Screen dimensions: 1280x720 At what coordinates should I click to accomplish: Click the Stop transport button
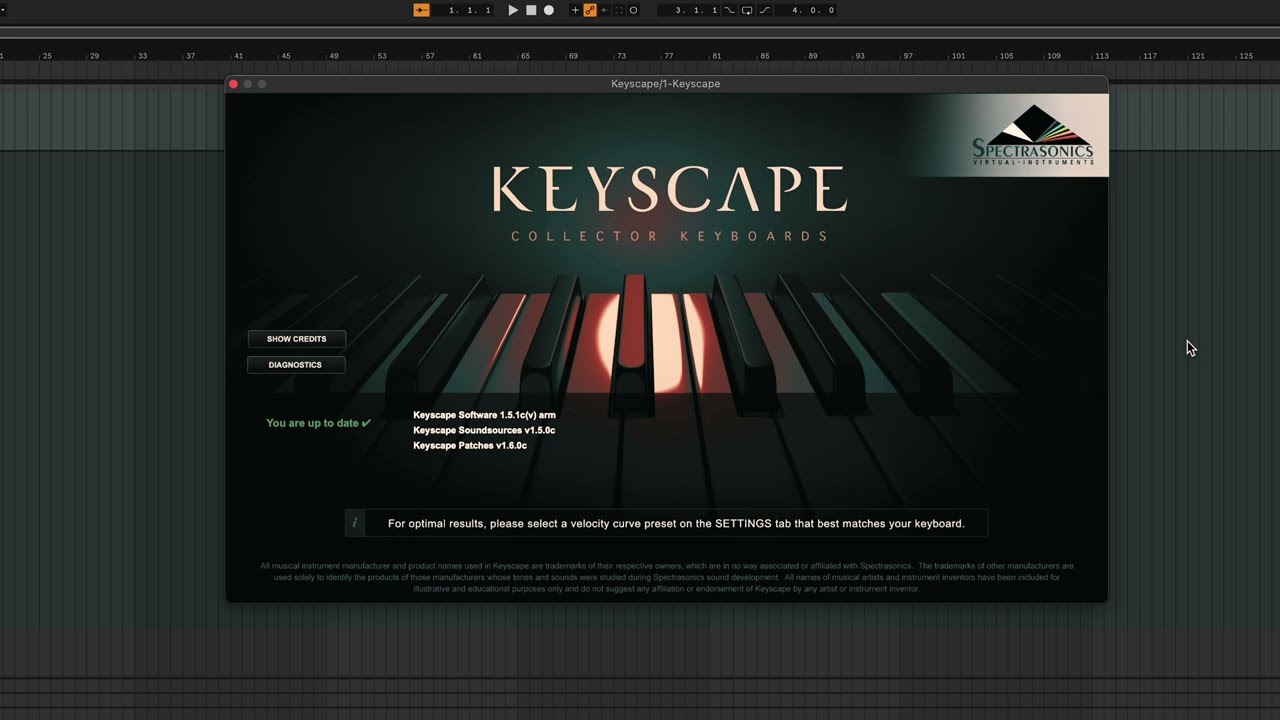531,10
